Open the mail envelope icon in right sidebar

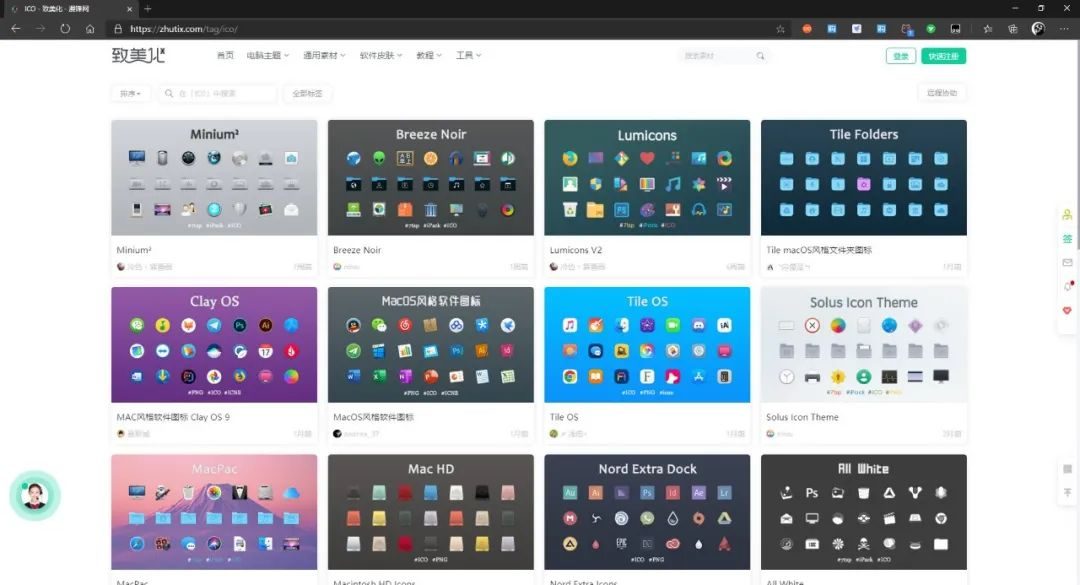[x=1067, y=262]
